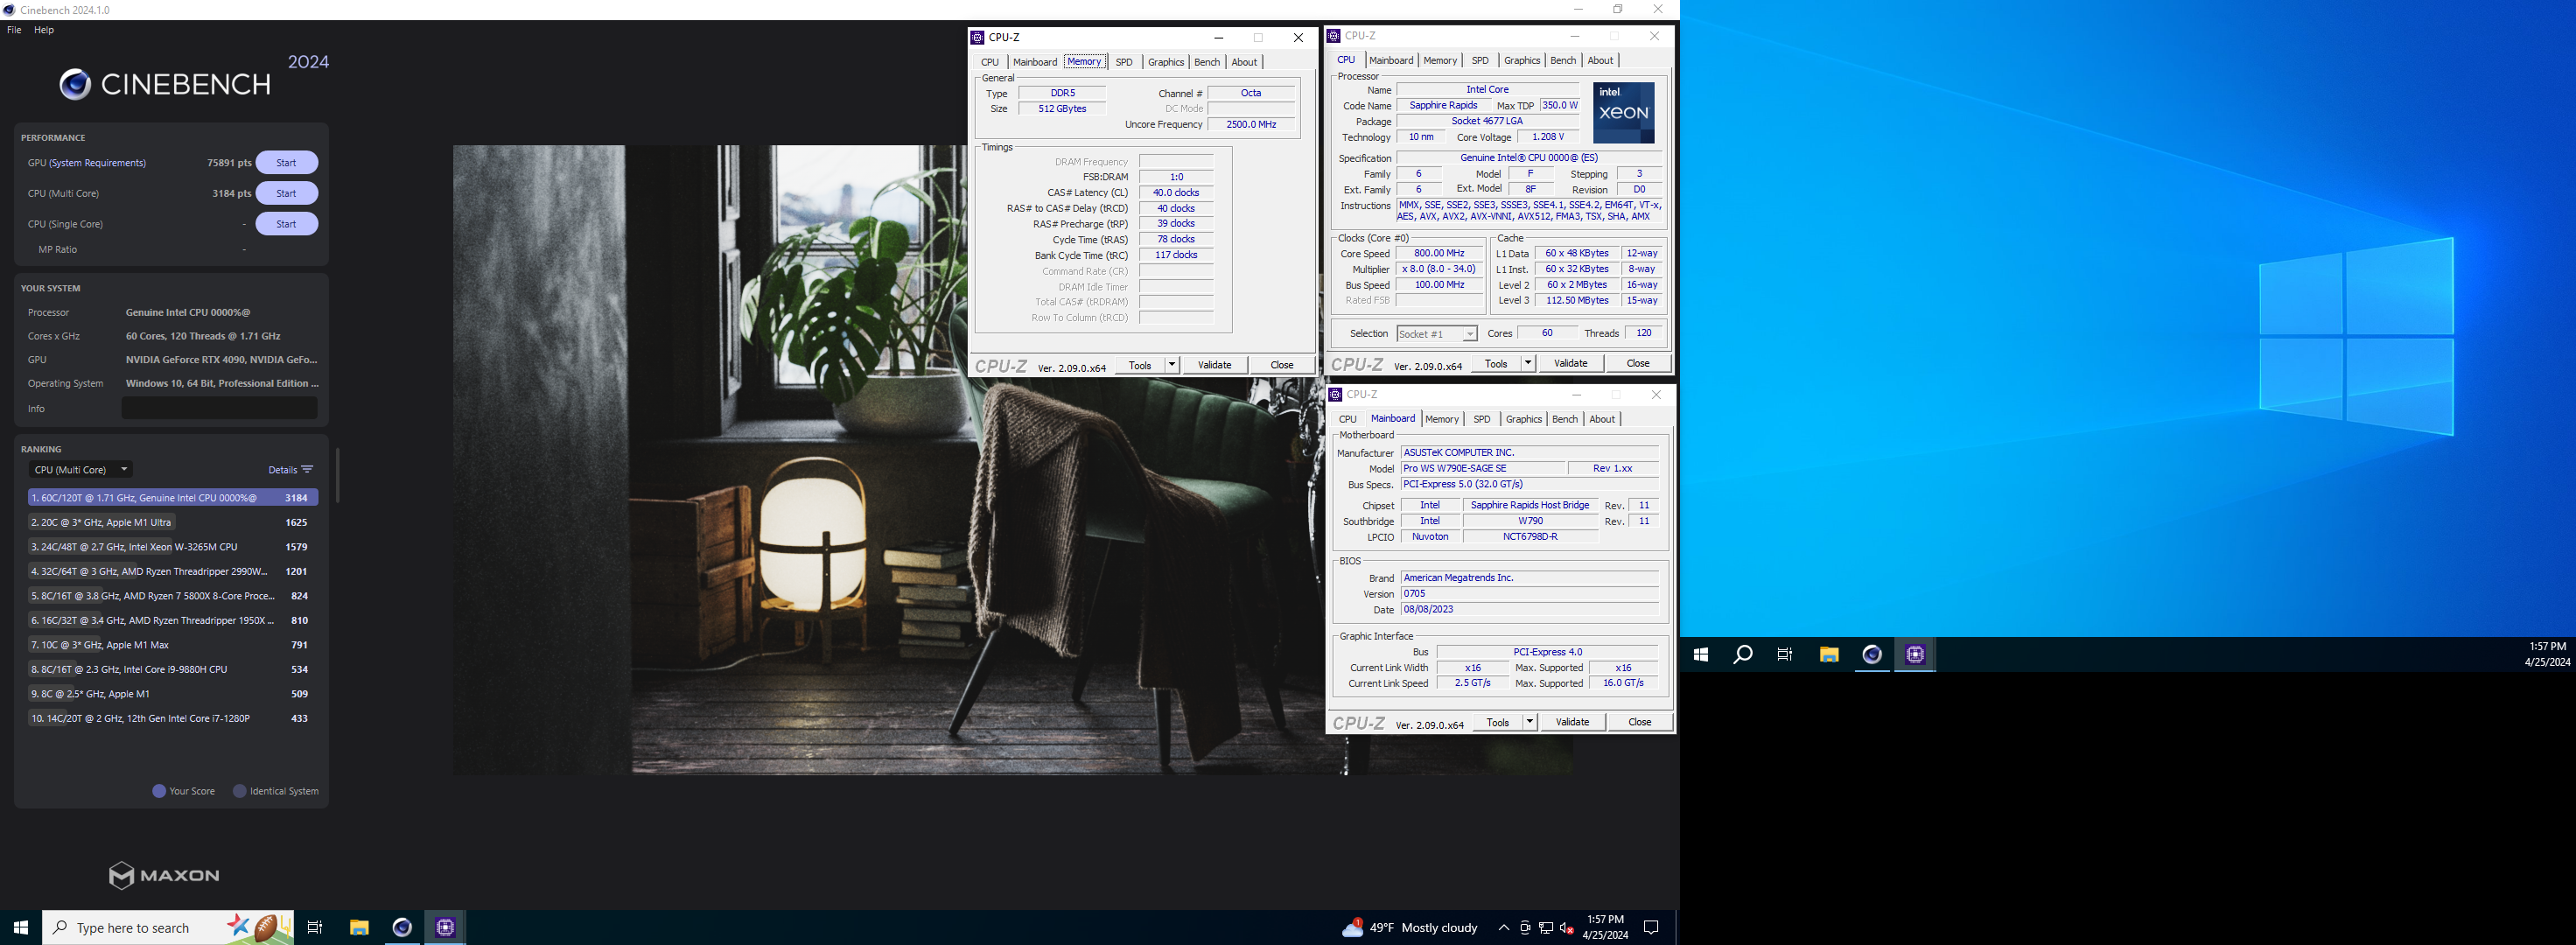2576x945 pixels.
Task: Open Graphics tab in the CPU-tab CPU-Z window
Action: (x=1522, y=60)
